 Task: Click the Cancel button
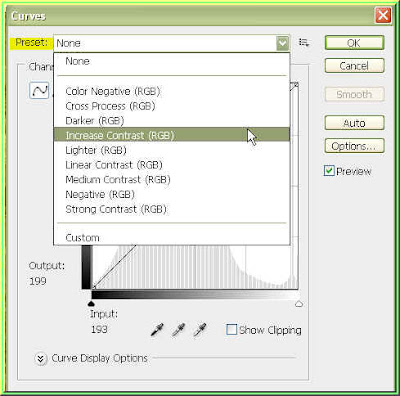coord(354,66)
